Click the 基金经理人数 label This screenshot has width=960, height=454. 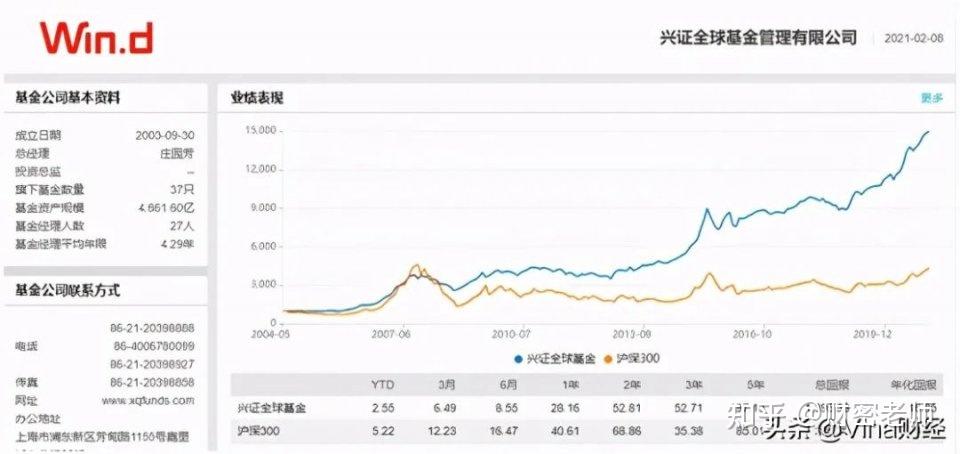50,226
